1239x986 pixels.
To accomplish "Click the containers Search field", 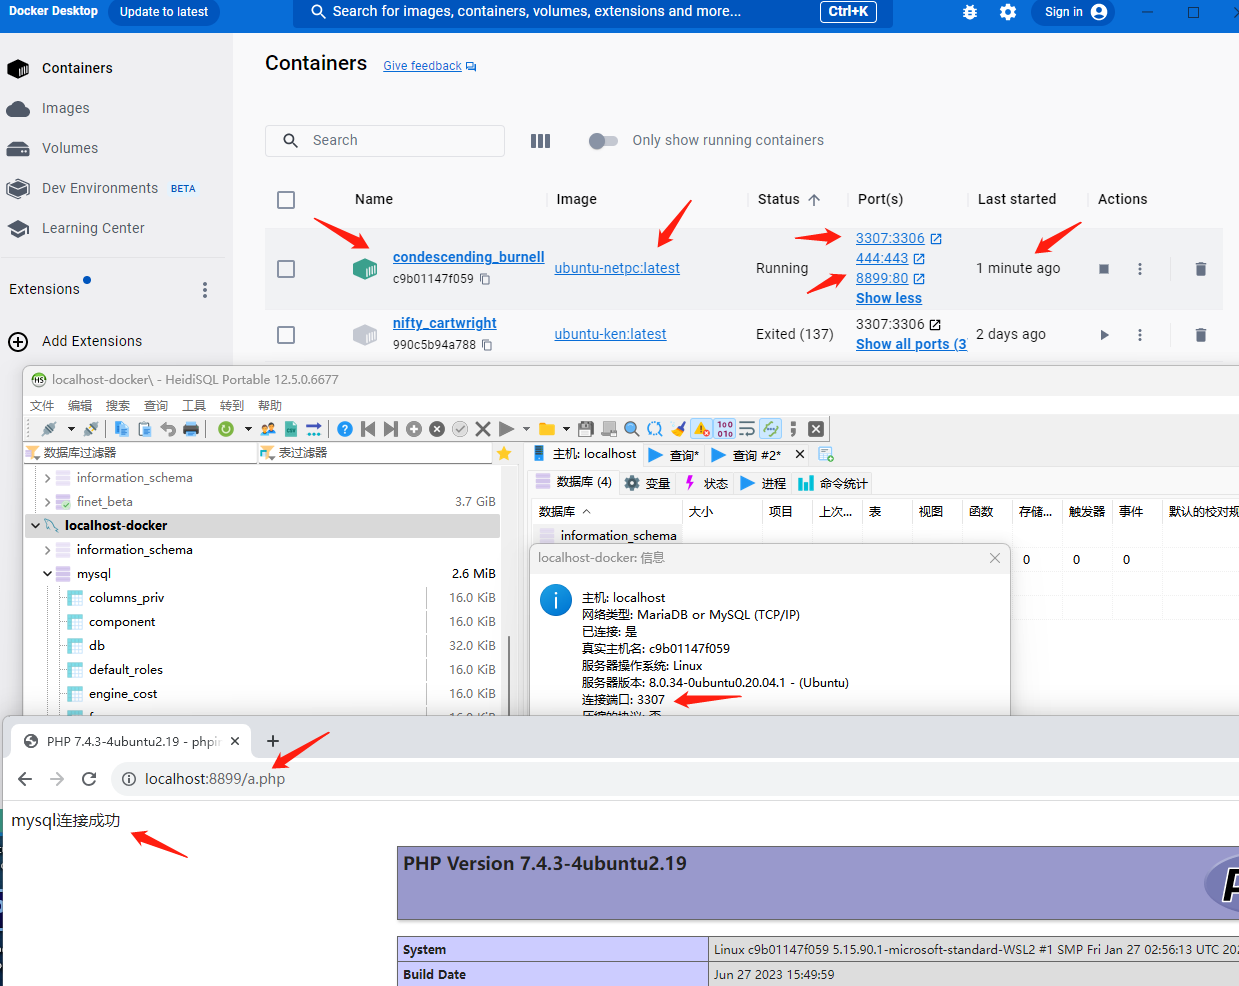I will click(385, 141).
